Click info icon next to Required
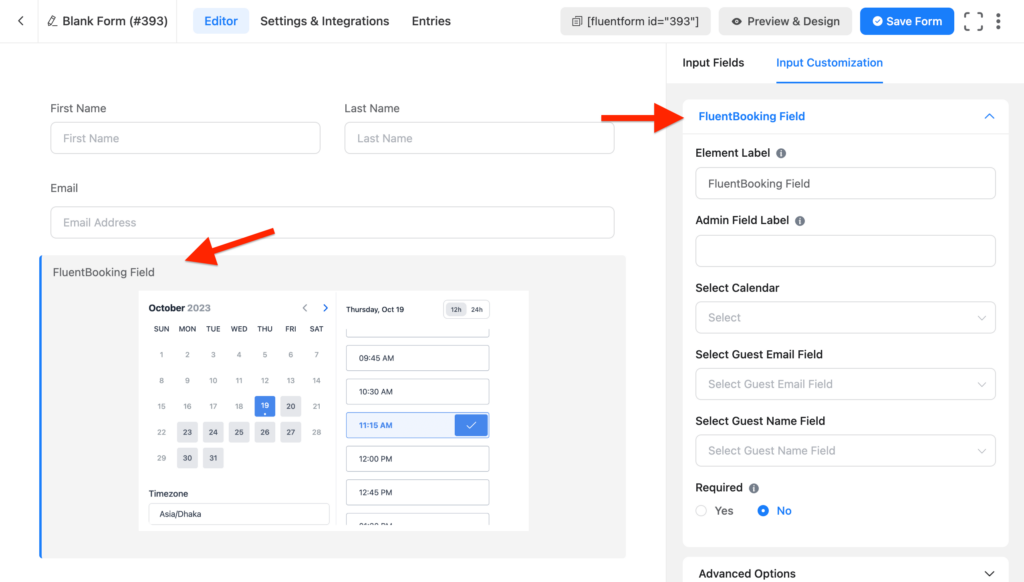This screenshot has width=1024, height=582. click(754, 488)
